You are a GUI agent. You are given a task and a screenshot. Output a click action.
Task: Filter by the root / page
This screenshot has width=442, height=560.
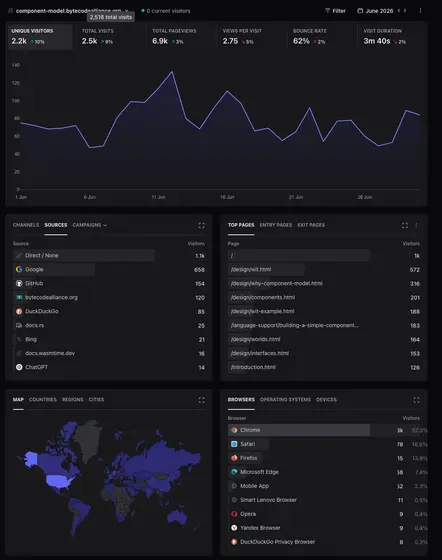[x=324, y=255]
